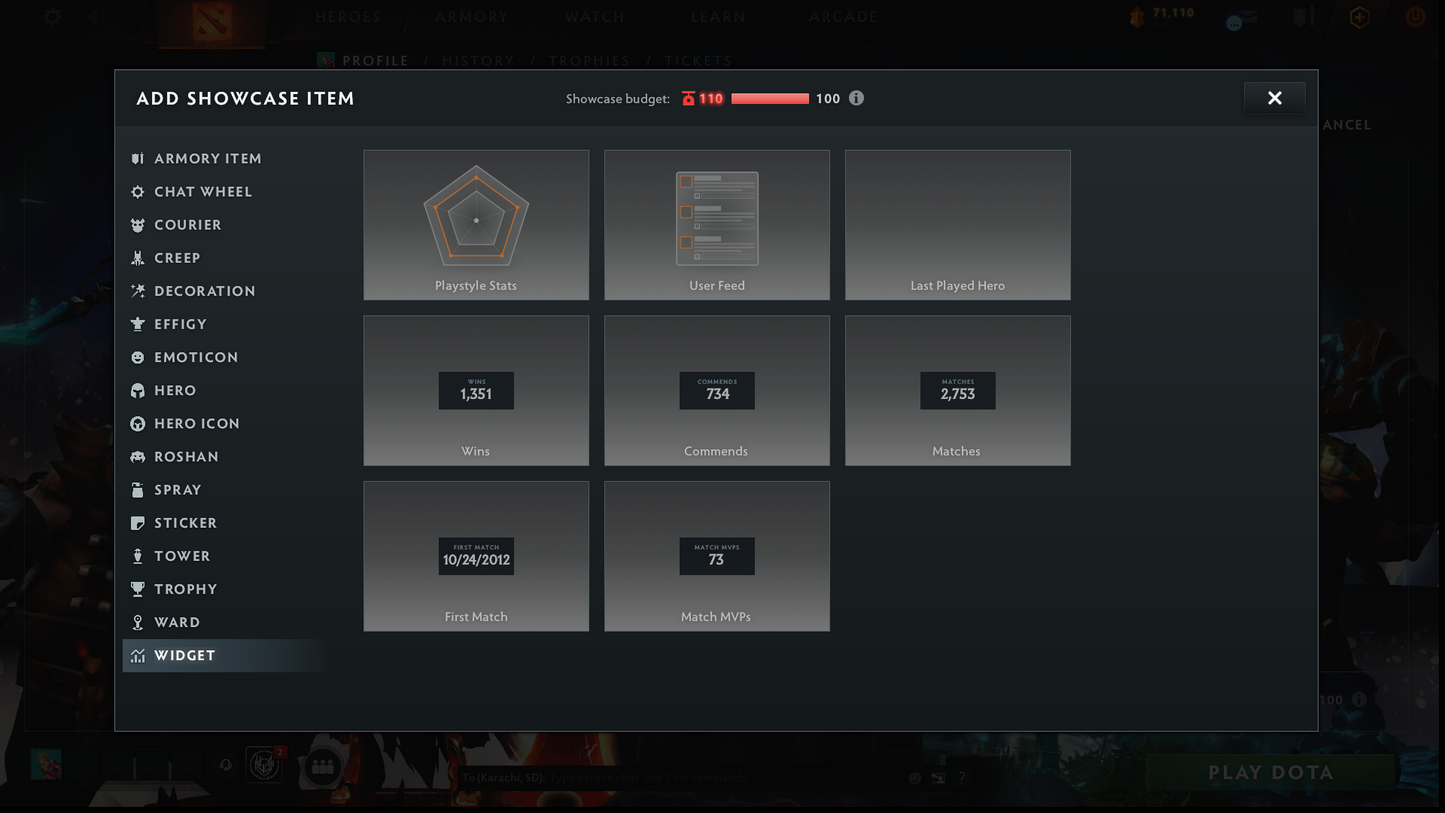Click the red budget weight icon
The width and height of the screenshot is (1445, 813).
(688, 98)
